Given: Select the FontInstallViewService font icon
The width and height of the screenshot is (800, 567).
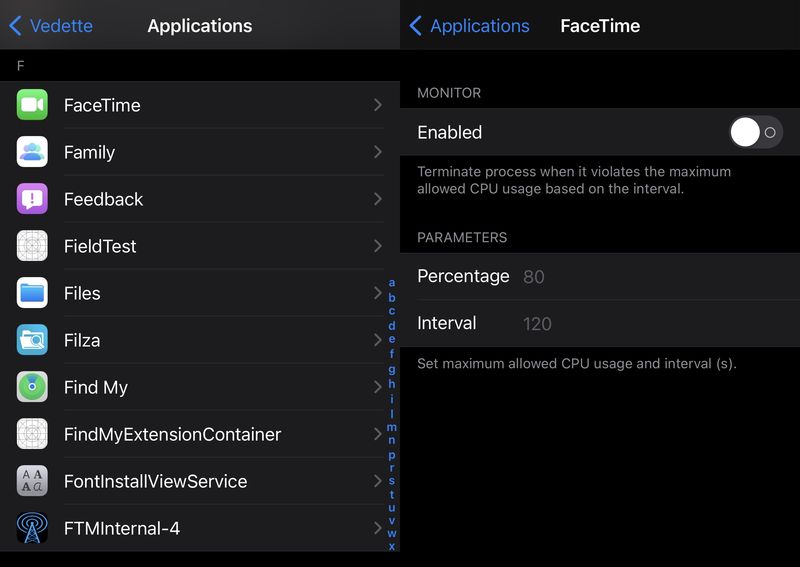Looking at the screenshot, I should 32,481.
